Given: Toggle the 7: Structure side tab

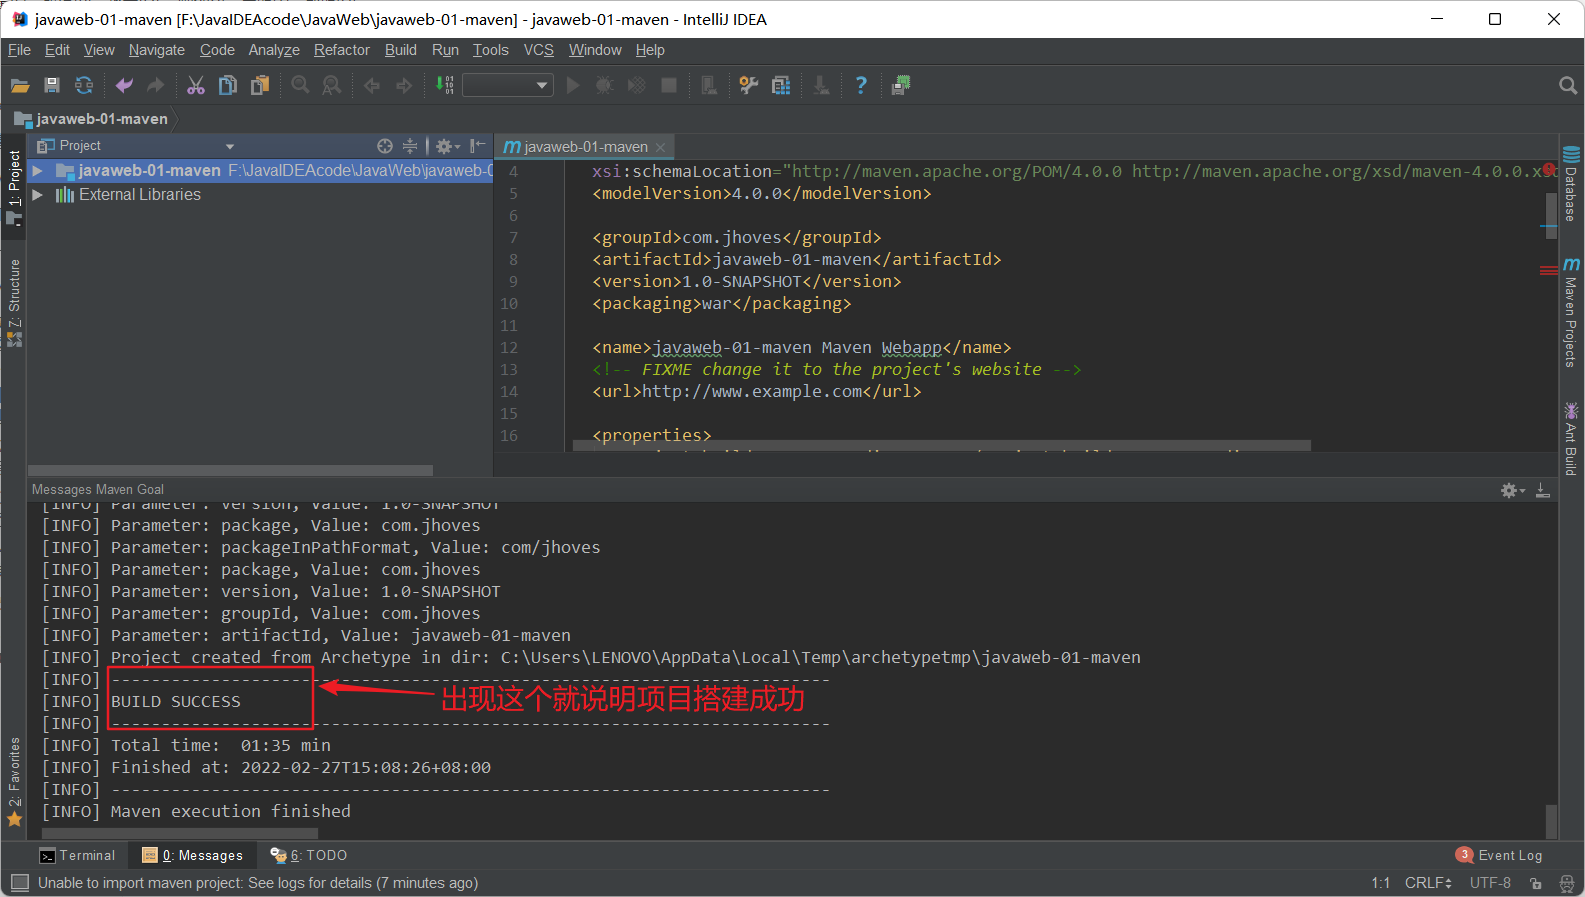Looking at the screenshot, I should (x=14, y=303).
